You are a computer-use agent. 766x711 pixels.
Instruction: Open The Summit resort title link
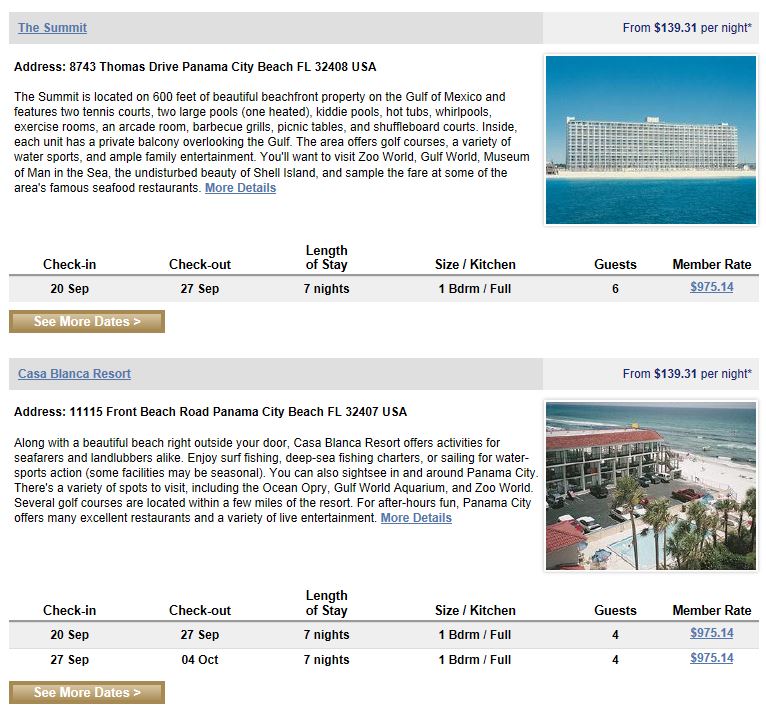(x=52, y=28)
